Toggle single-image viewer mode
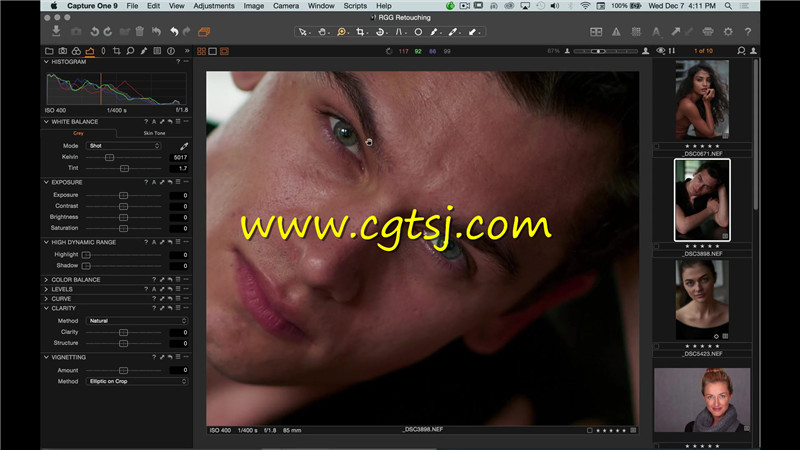 click(x=213, y=51)
